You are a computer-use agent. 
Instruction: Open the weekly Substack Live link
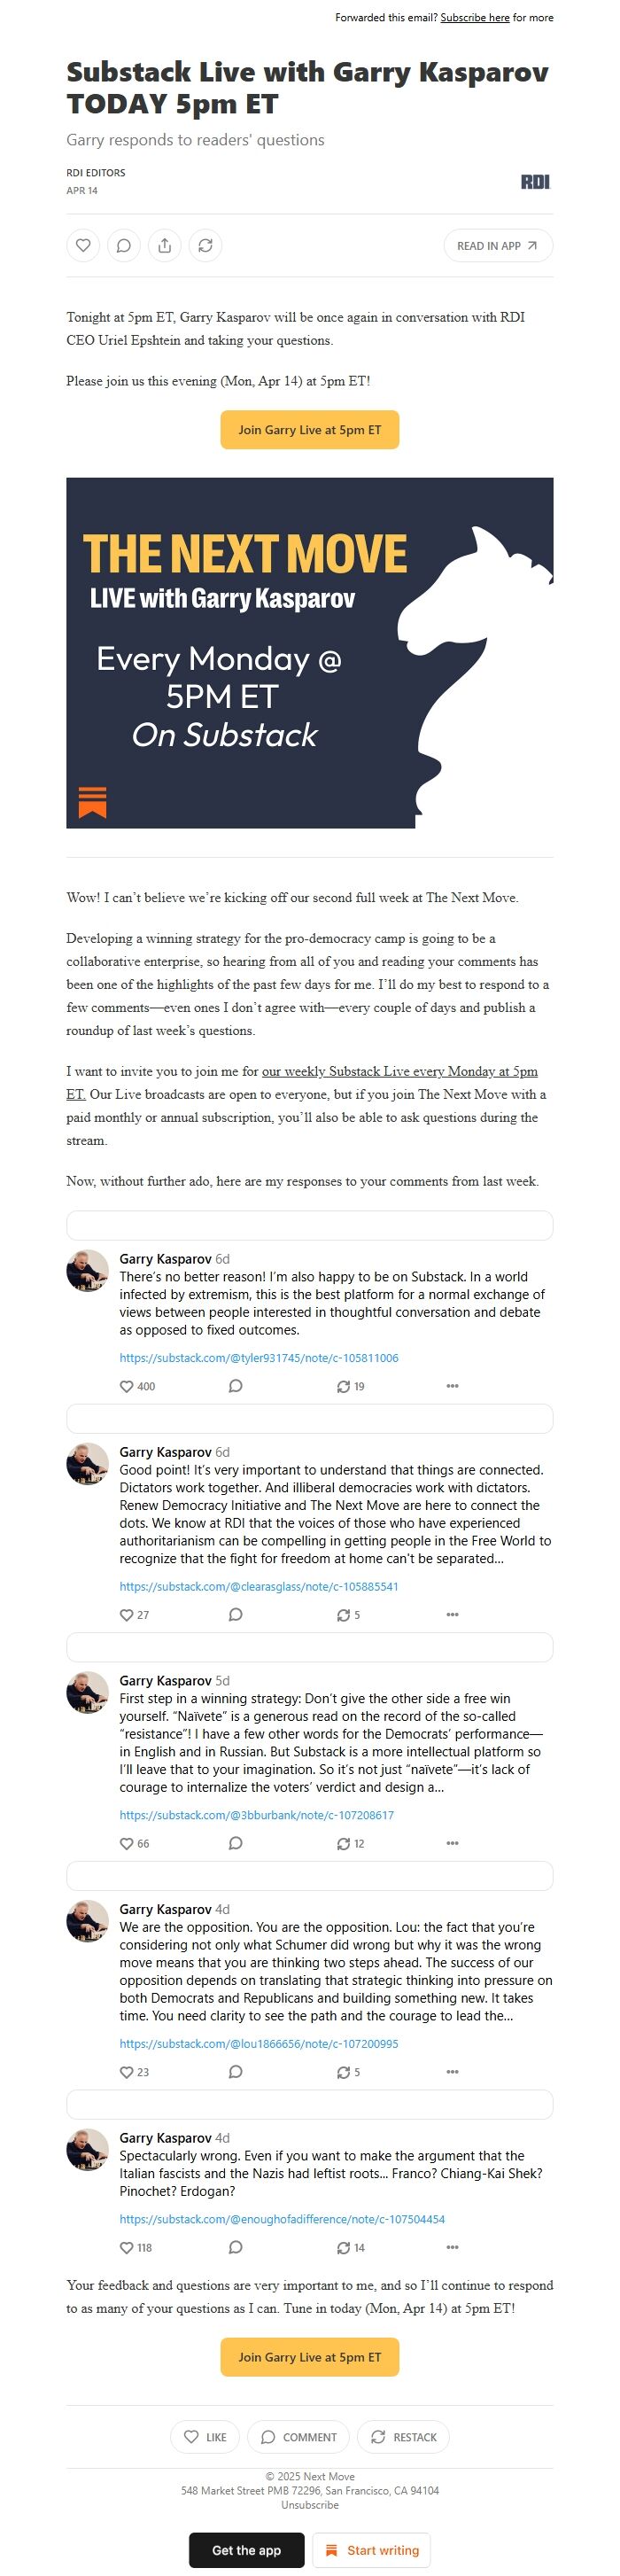pyautogui.click(x=399, y=1071)
